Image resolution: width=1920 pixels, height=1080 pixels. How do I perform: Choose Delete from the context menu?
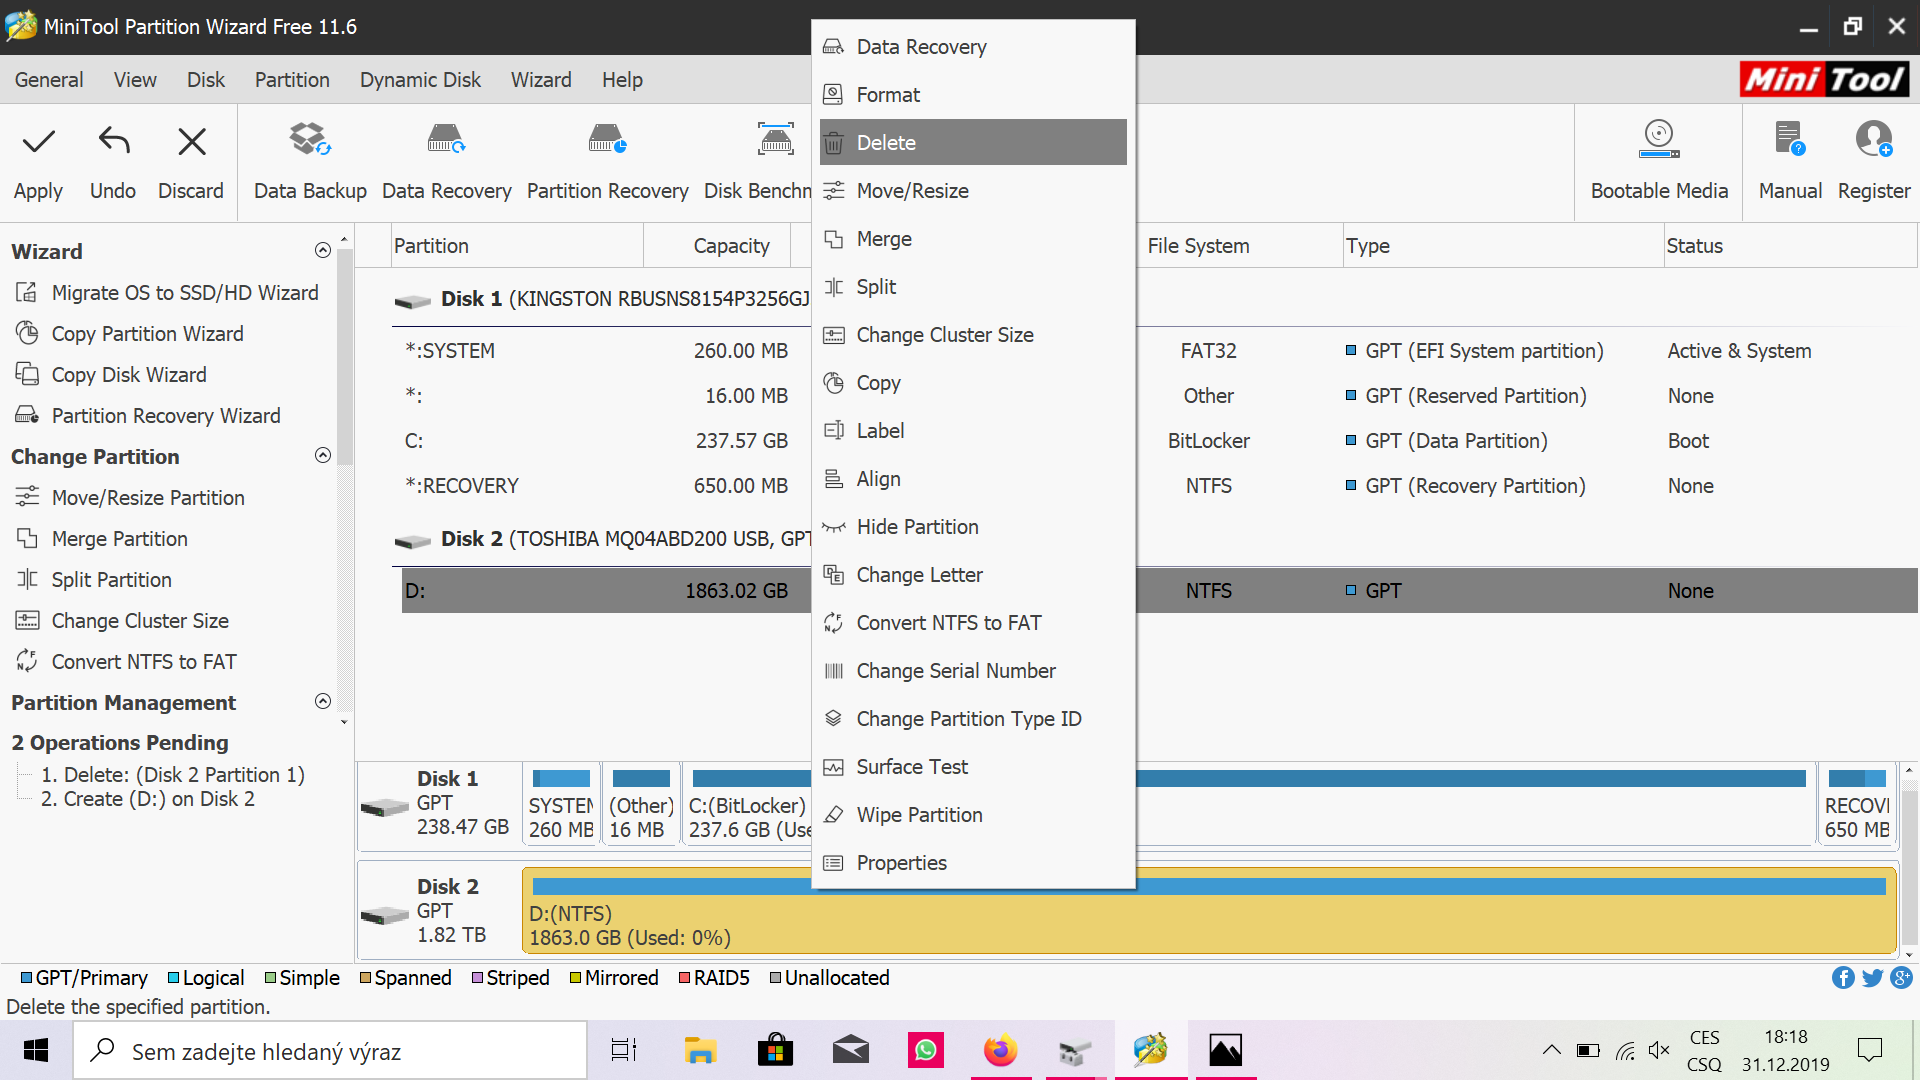tap(886, 143)
